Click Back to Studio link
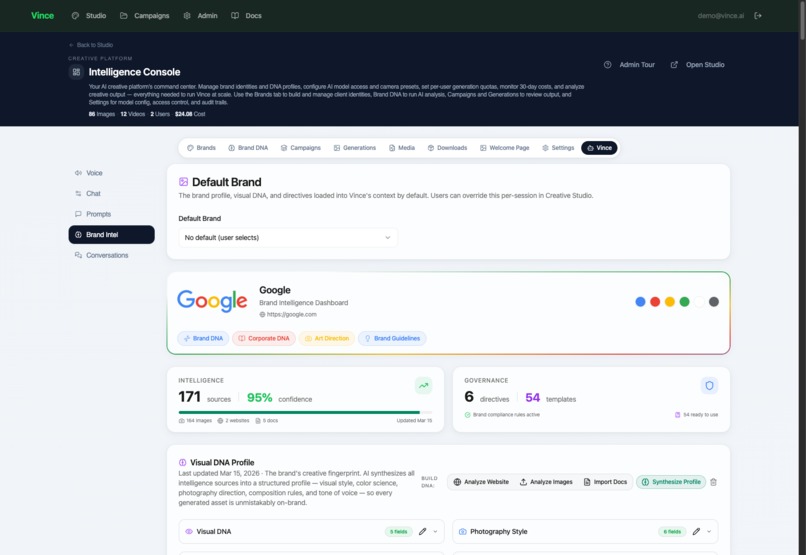The height and width of the screenshot is (555, 806). coord(91,45)
